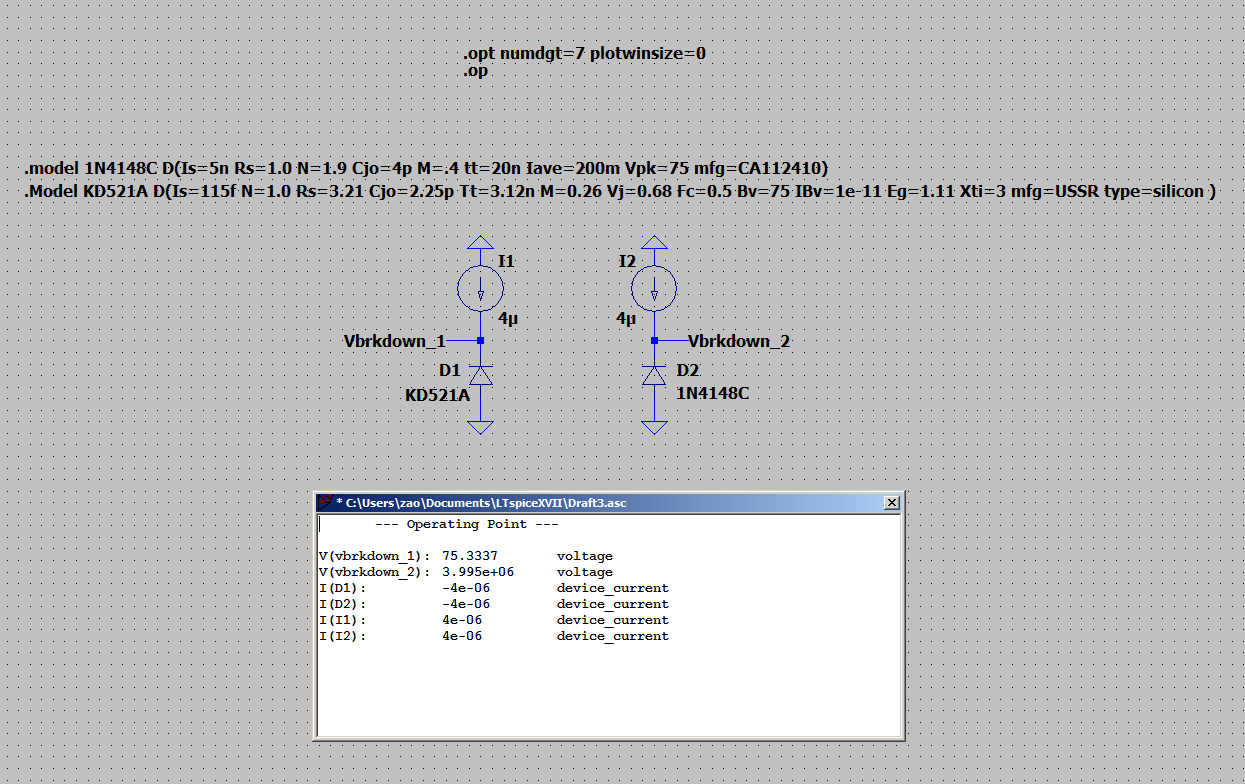Click ground symbol below diode D2
1245x784 pixels.
[x=654, y=427]
